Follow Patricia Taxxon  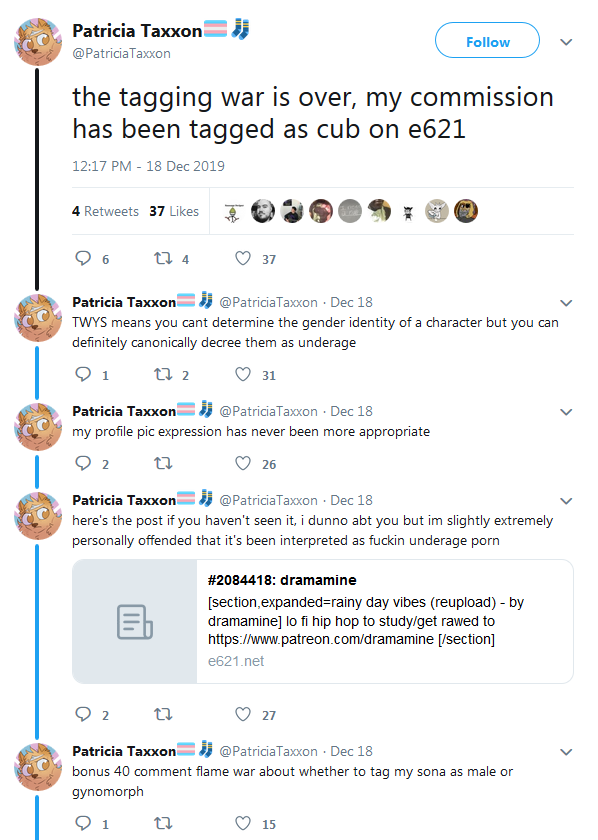point(487,40)
